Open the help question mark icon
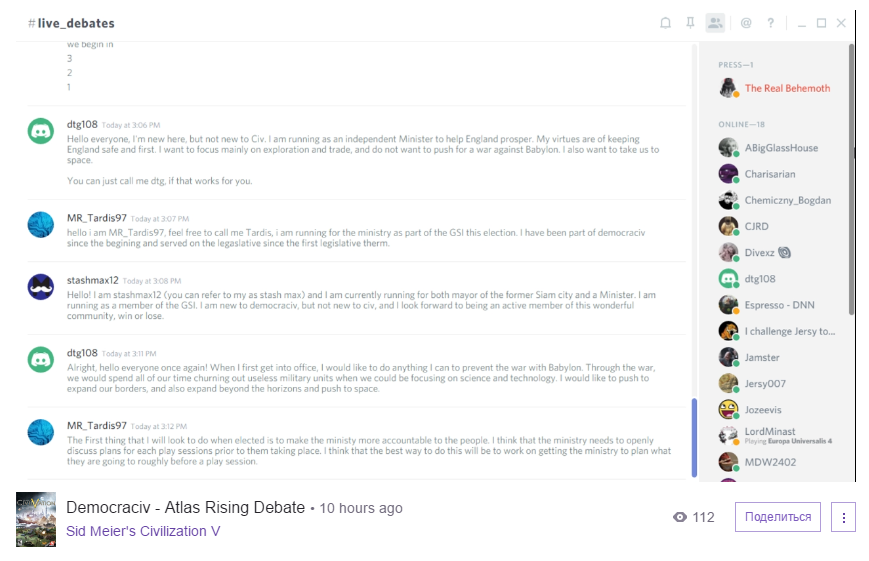 [x=771, y=23]
